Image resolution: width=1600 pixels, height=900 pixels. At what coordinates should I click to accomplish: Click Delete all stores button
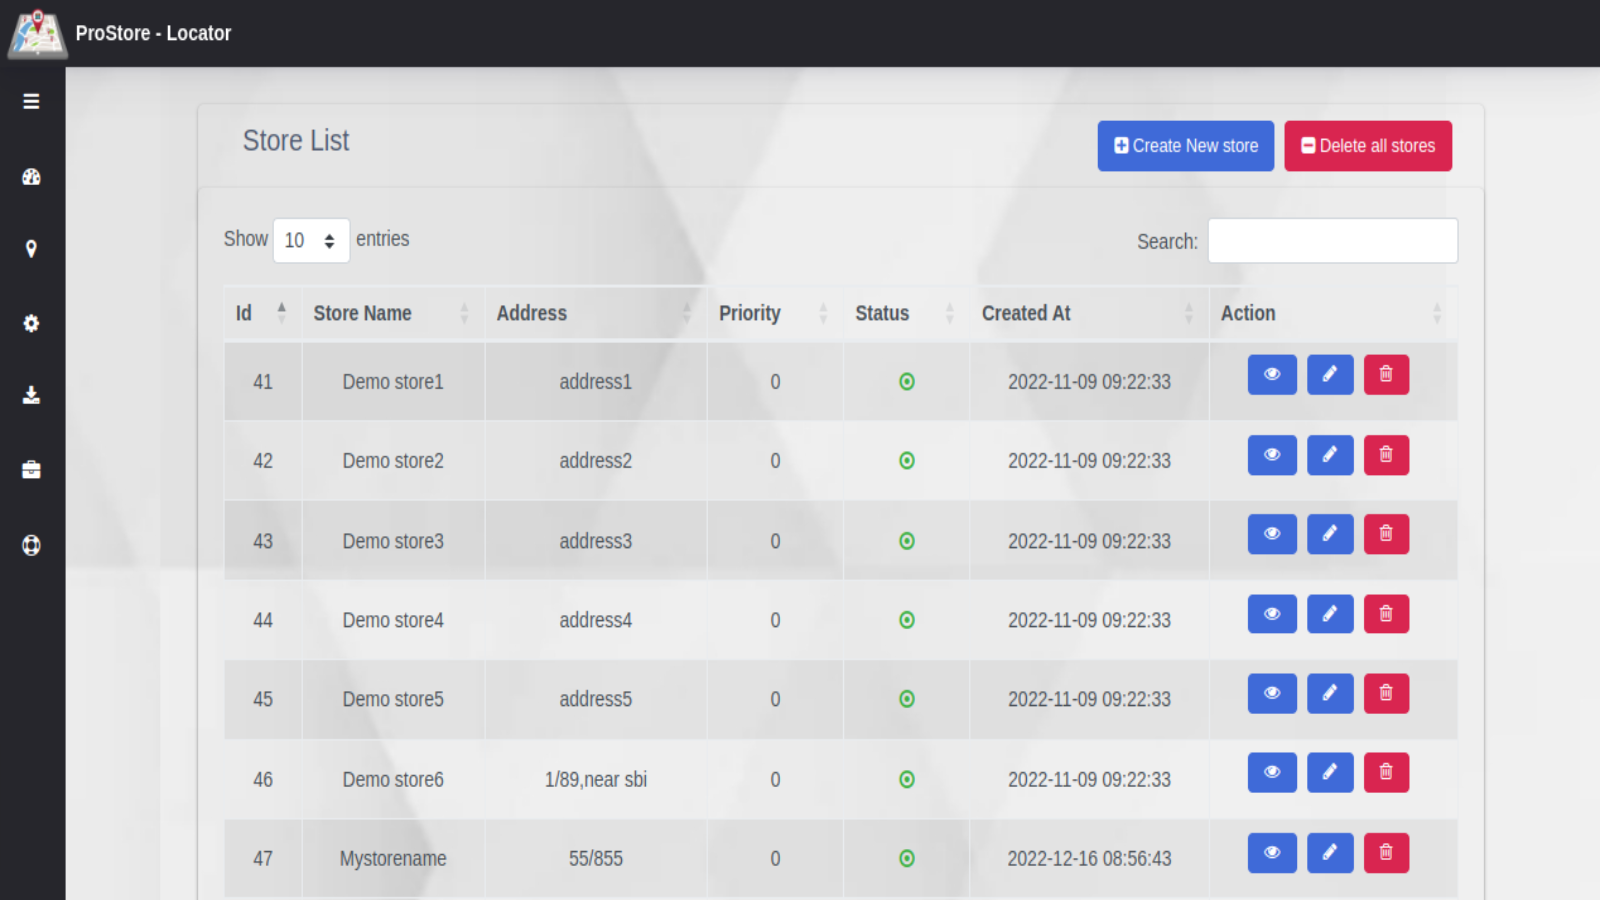1368,146
